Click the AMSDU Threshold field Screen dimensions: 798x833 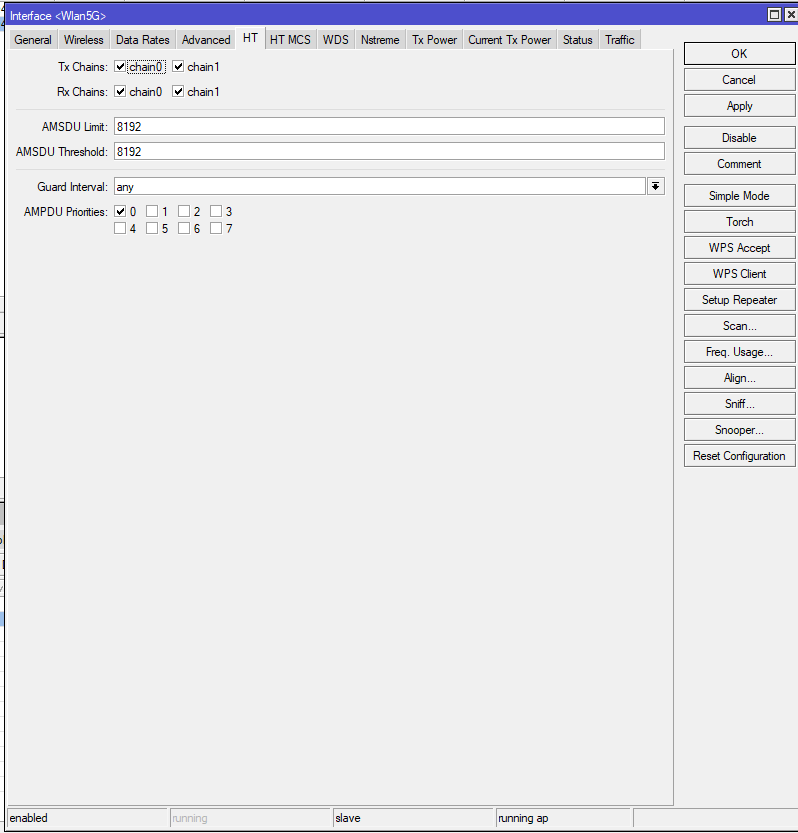coord(389,151)
